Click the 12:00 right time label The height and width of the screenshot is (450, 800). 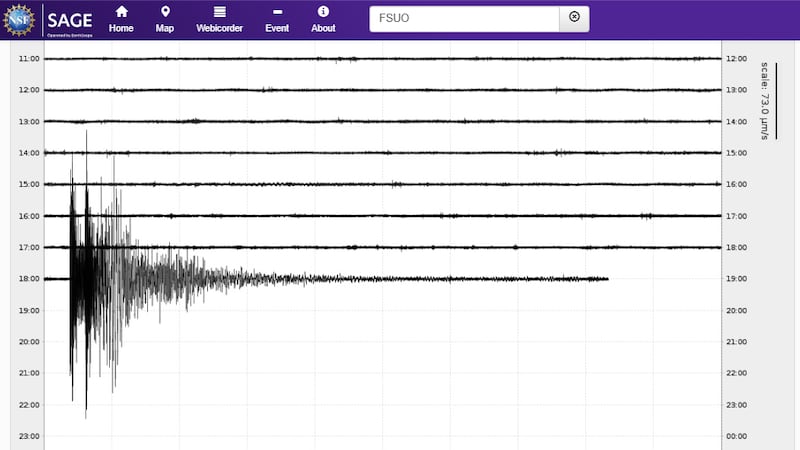pyautogui.click(x=736, y=59)
